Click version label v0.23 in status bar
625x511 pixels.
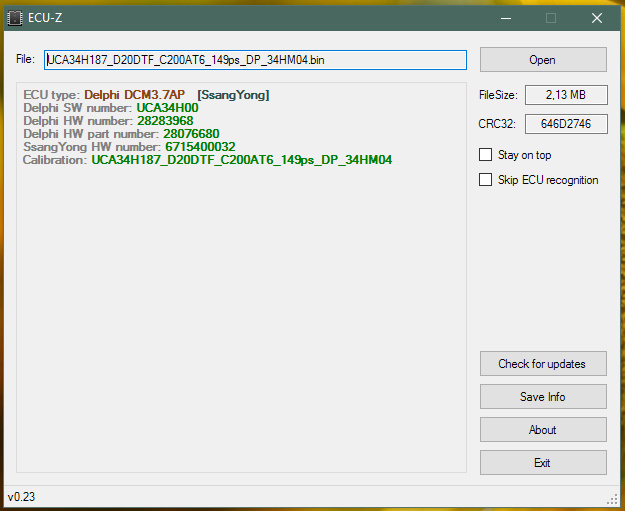pyautogui.click(x=21, y=497)
